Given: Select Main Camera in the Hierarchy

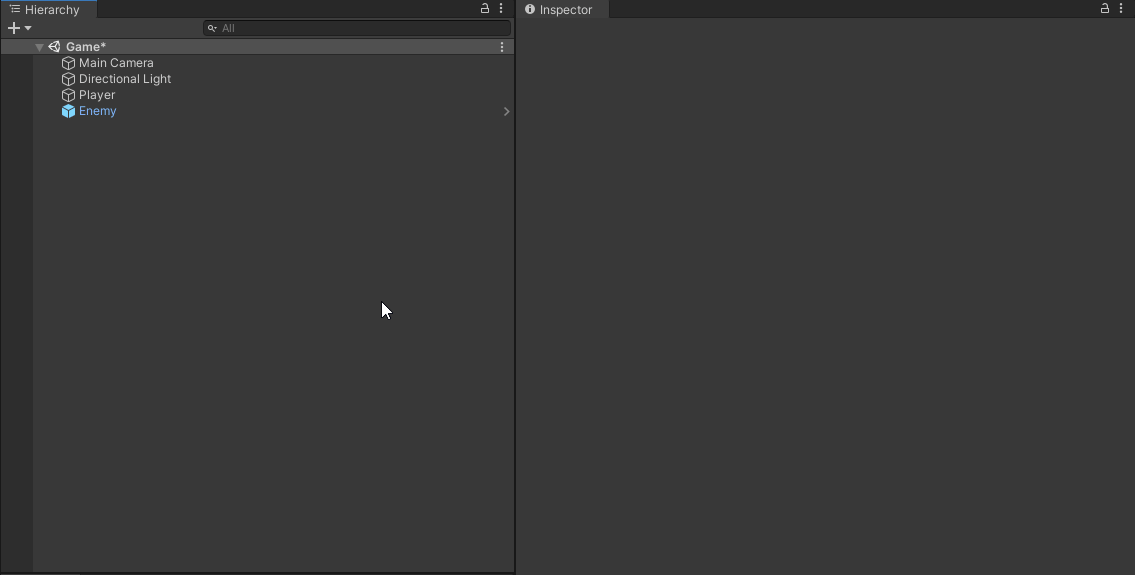Looking at the screenshot, I should 116,63.
